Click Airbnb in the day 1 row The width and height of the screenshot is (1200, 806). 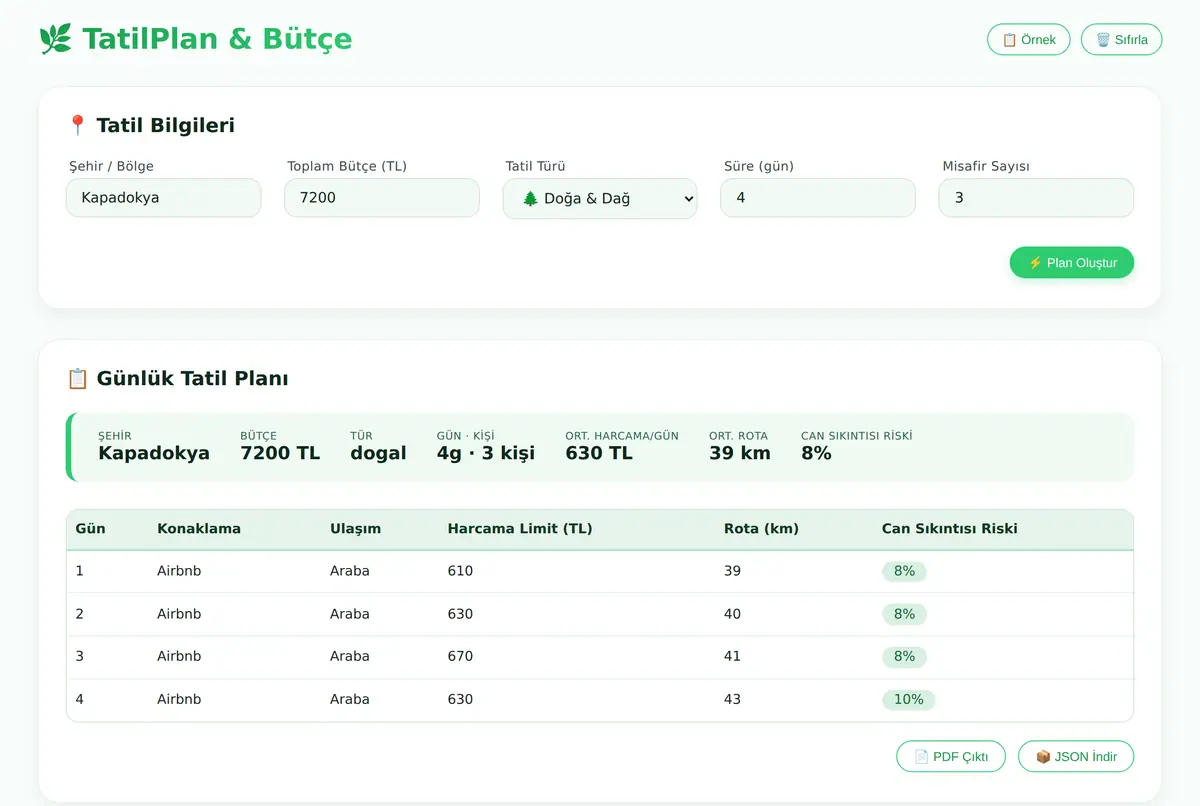tap(179, 571)
